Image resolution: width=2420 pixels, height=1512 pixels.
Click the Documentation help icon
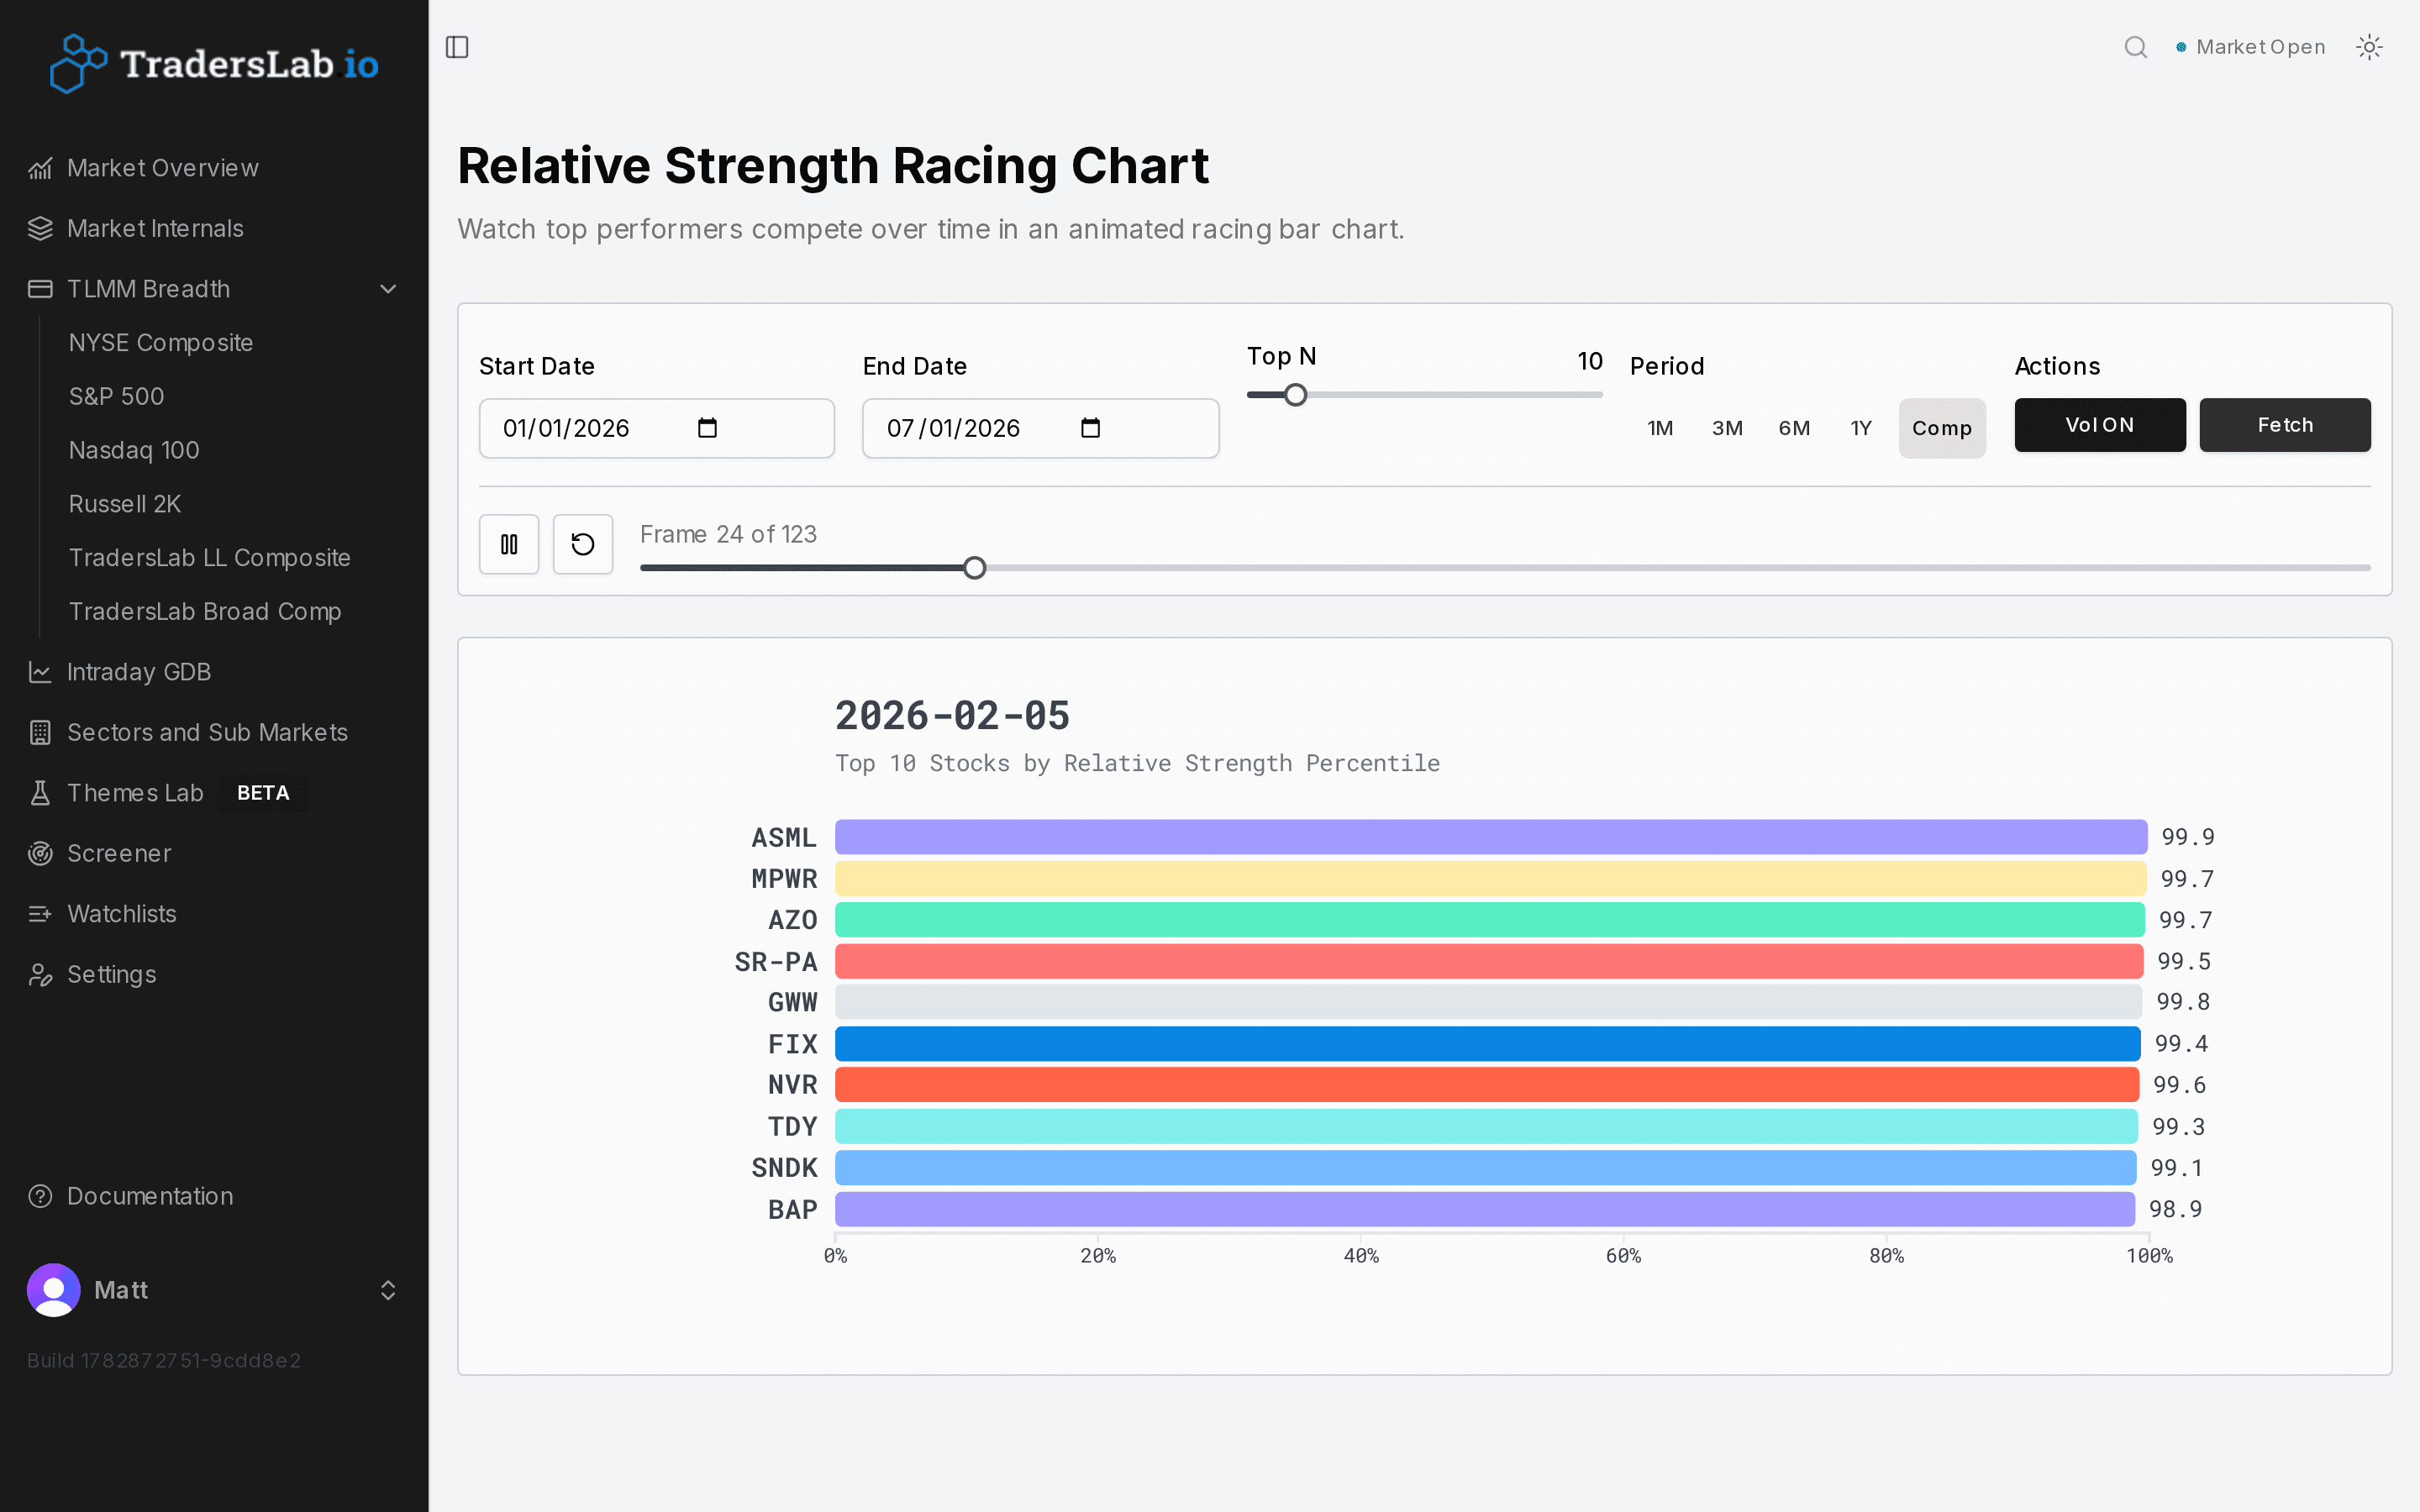pyautogui.click(x=40, y=1196)
